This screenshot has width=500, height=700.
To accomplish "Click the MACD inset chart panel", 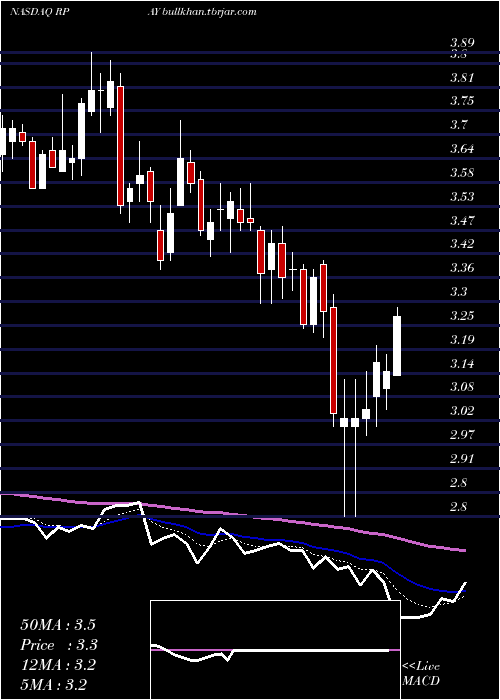I will point(275,650).
